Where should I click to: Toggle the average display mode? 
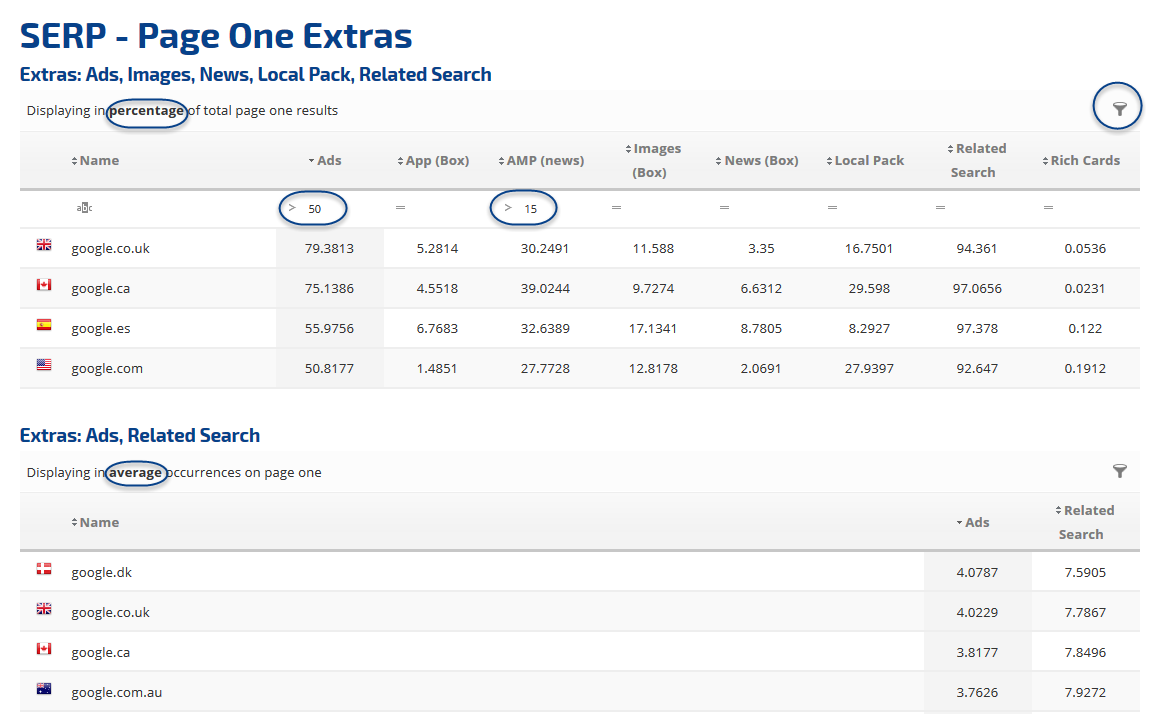tap(135, 473)
